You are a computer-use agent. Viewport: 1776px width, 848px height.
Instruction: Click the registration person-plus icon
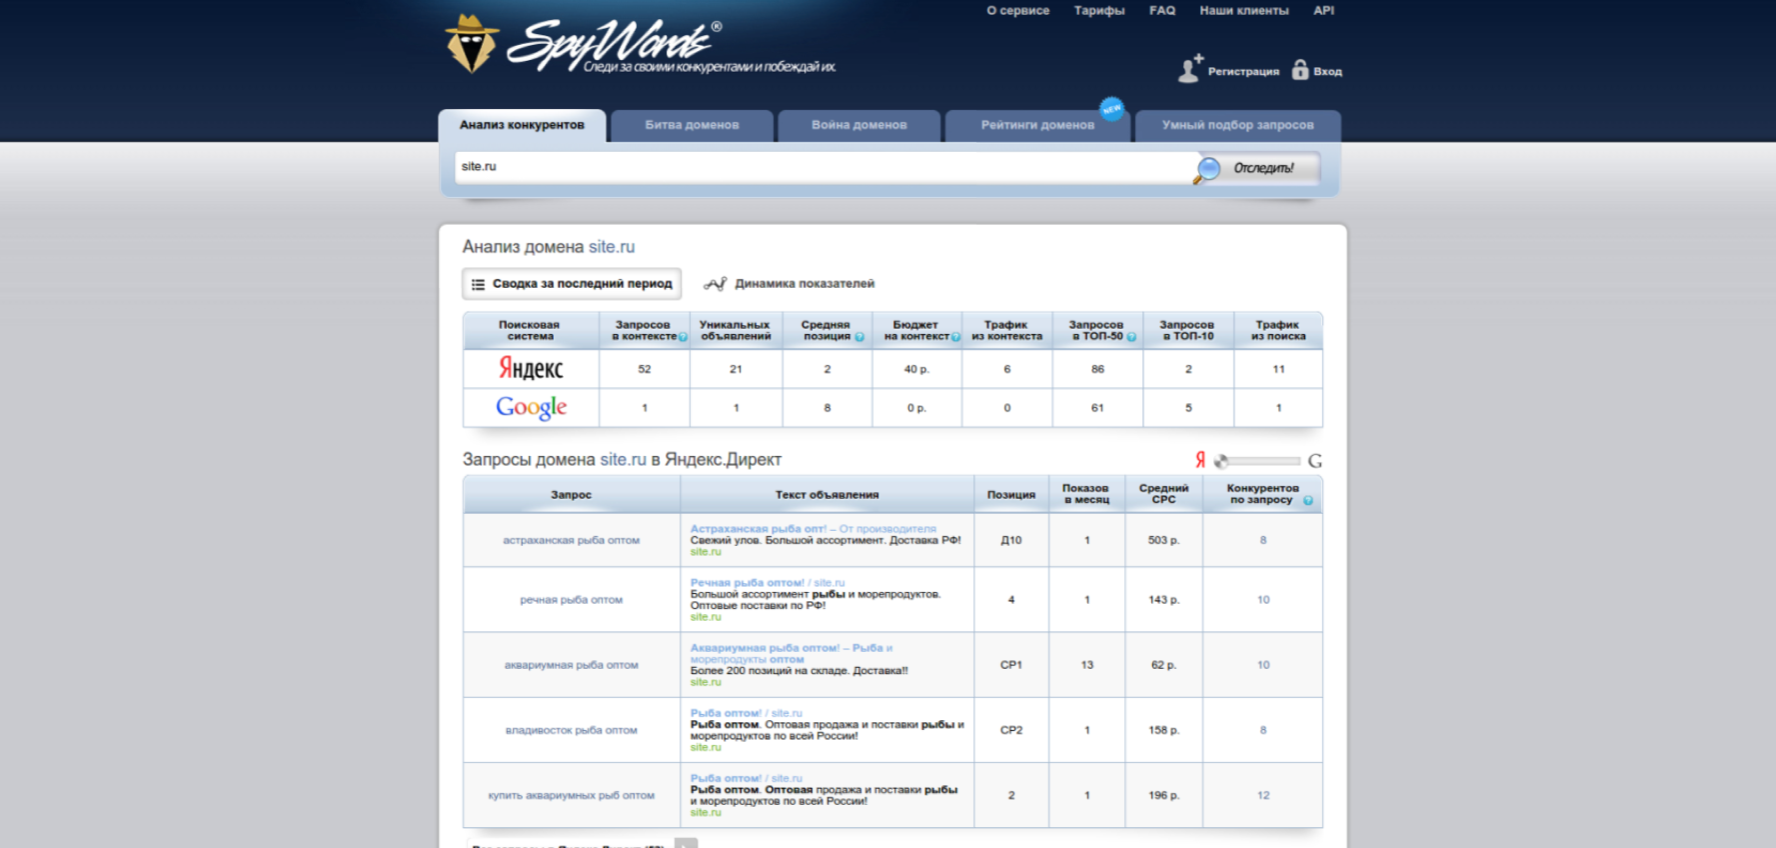click(1190, 68)
